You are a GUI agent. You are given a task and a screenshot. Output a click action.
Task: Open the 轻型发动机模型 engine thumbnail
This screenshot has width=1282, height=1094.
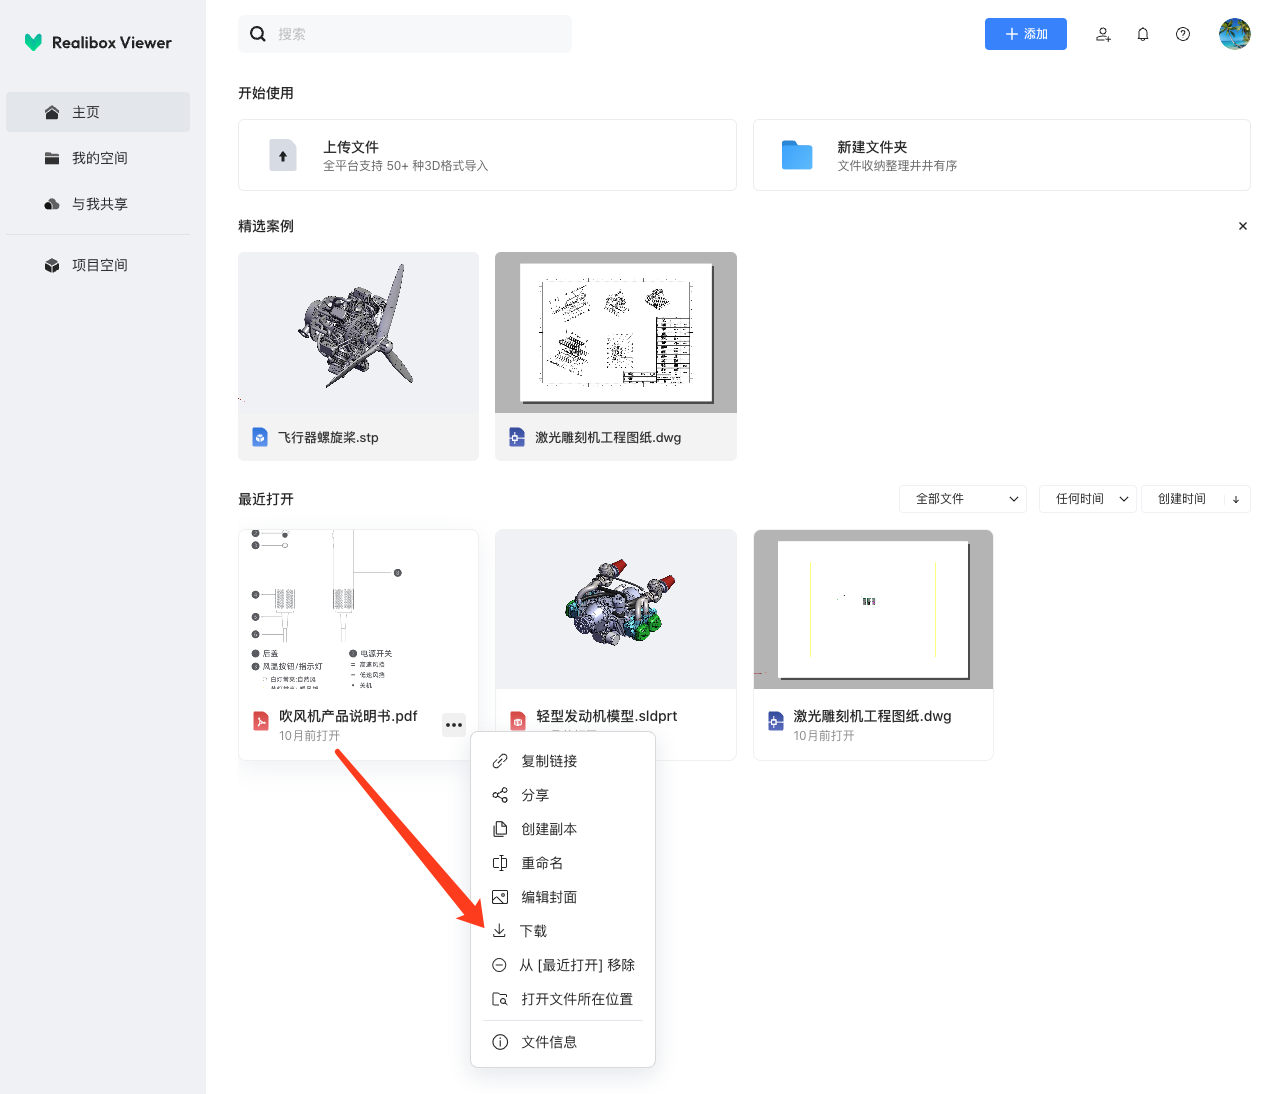616,609
